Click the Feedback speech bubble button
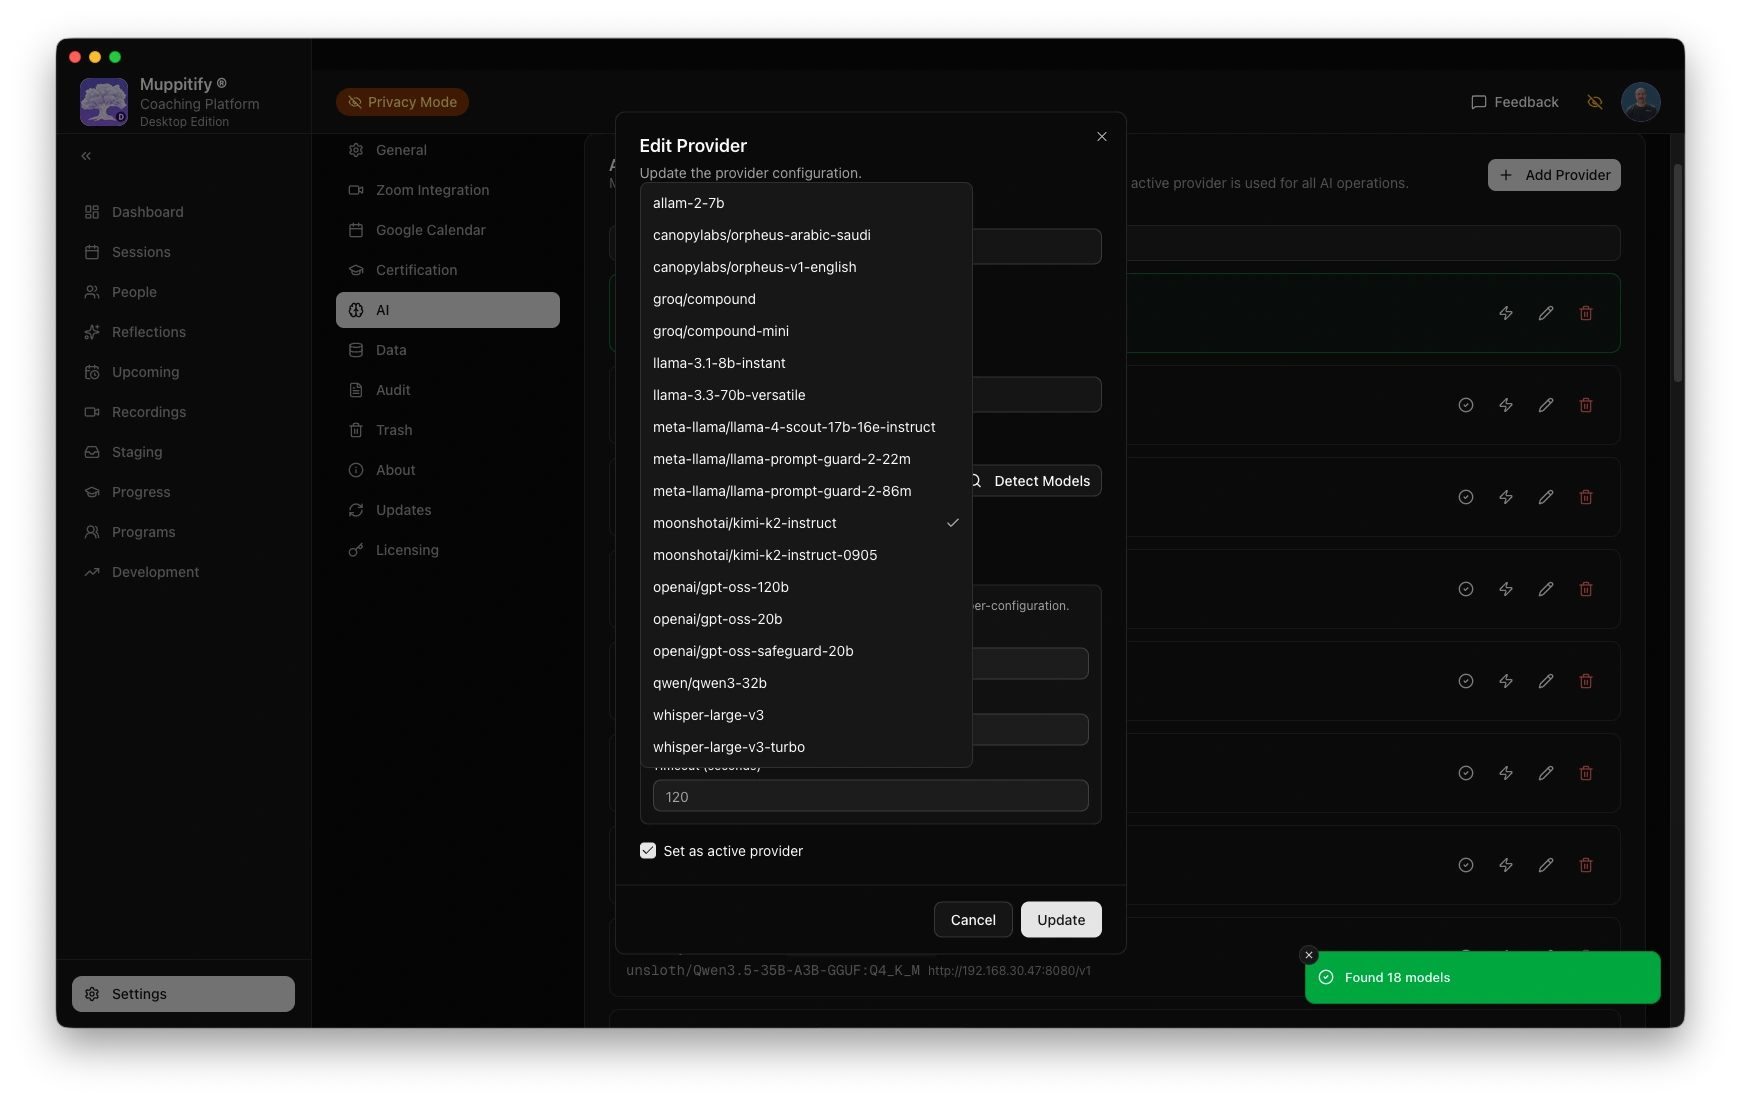 (x=1514, y=102)
